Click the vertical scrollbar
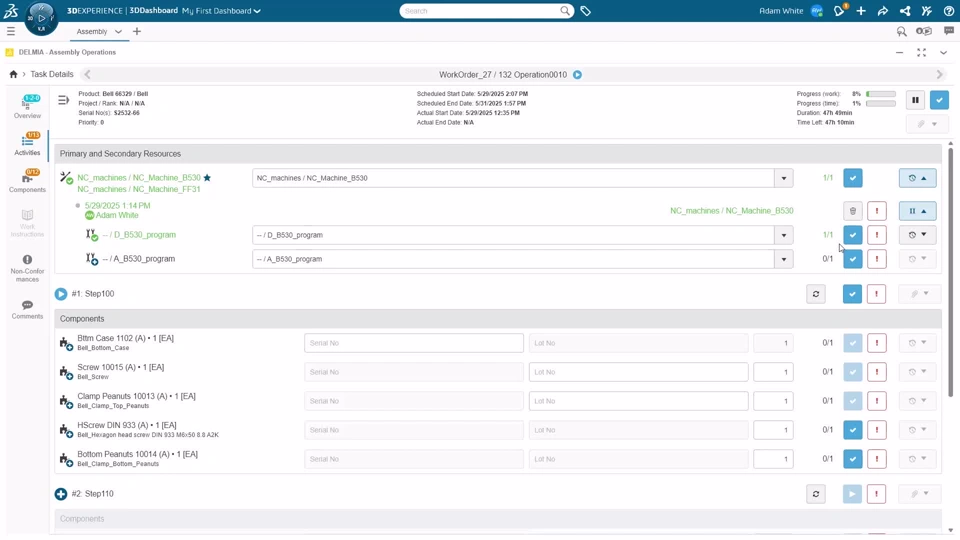Viewport: 960px width, 540px height. pos(950,272)
